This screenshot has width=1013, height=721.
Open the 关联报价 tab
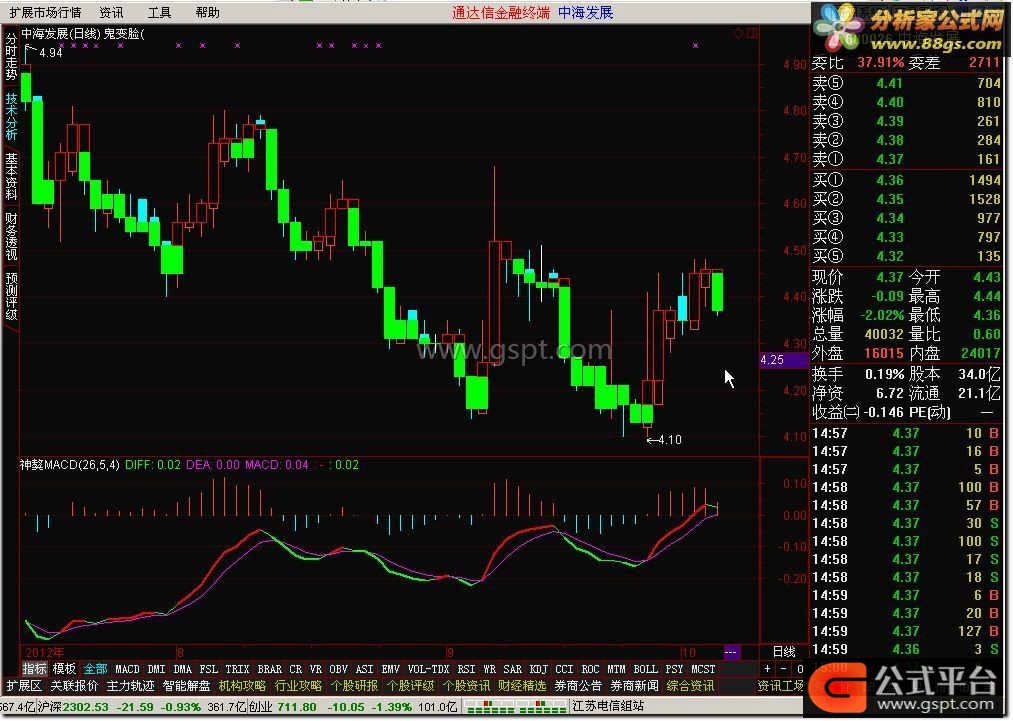[74, 685]
